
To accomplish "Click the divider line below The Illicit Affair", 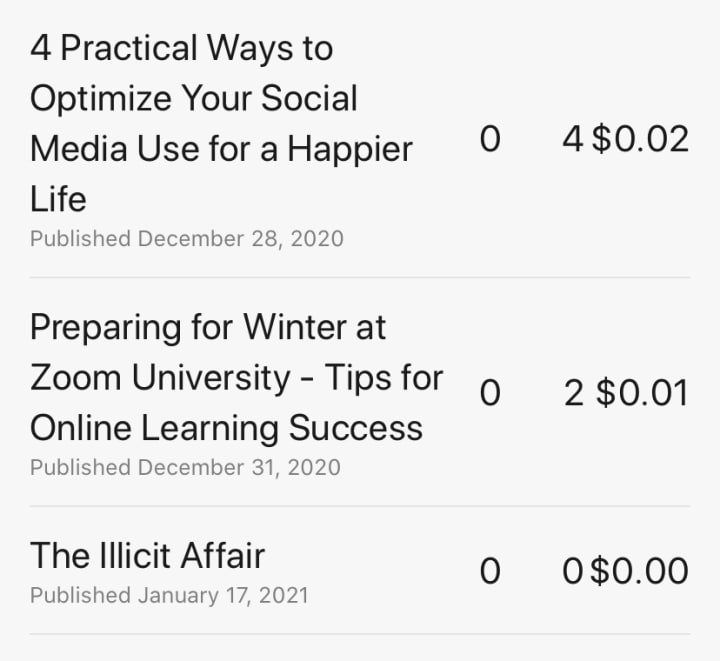I will pos(360,634).
